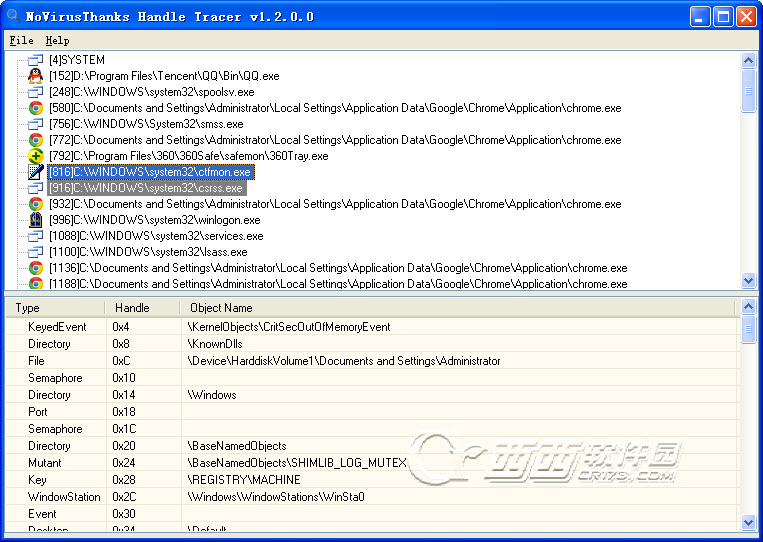Click handle value 0x1C
This screenshot has height=542, width=763.
pos(124,429)
